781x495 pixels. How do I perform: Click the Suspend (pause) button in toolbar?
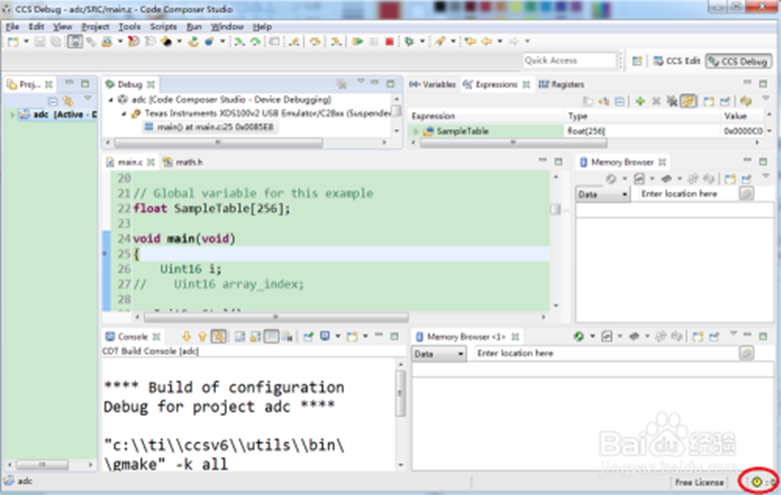click(x=373, y=42)
